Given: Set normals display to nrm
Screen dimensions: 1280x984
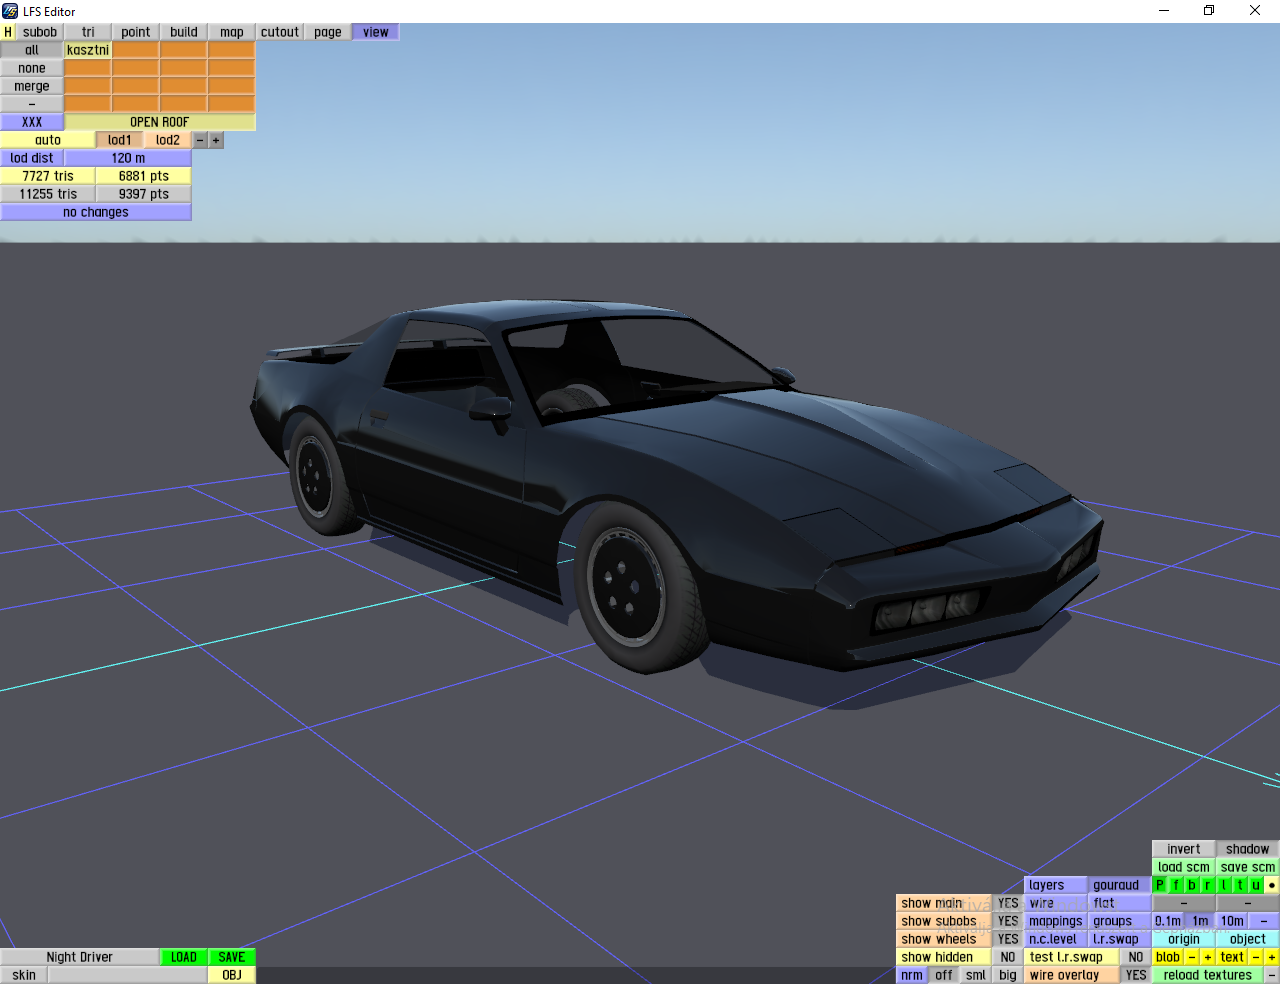Looking at the screenshot, I should point(912,975).
